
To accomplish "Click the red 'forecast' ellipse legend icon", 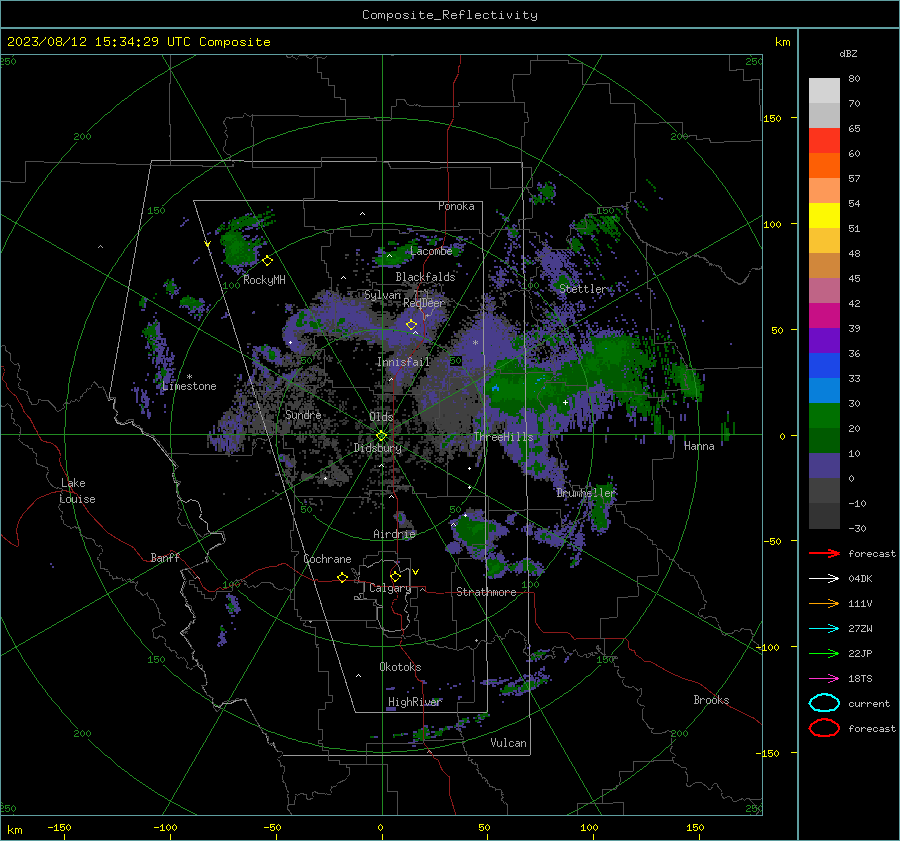I will point(824,728).
